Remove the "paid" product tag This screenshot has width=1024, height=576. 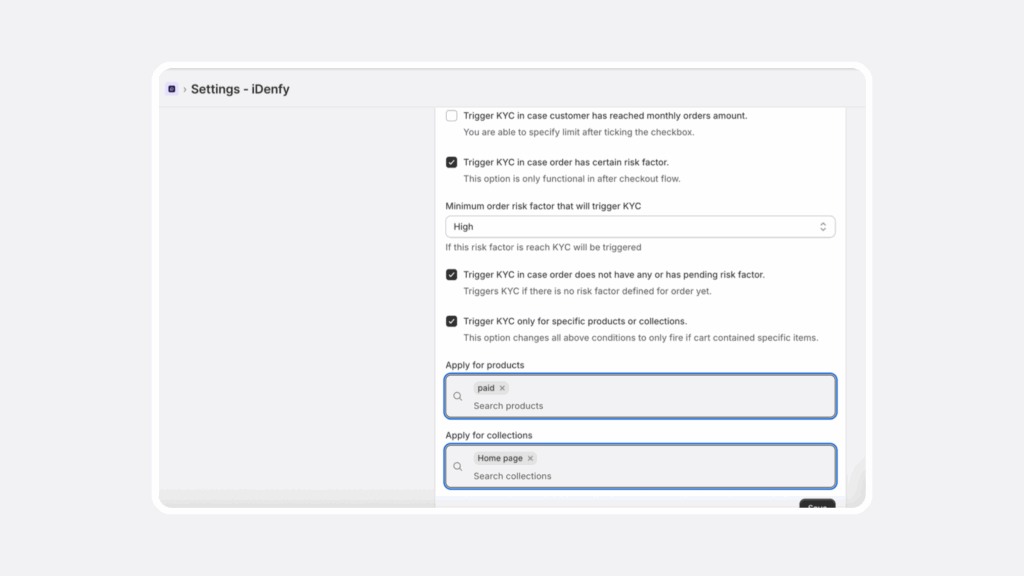502,387
